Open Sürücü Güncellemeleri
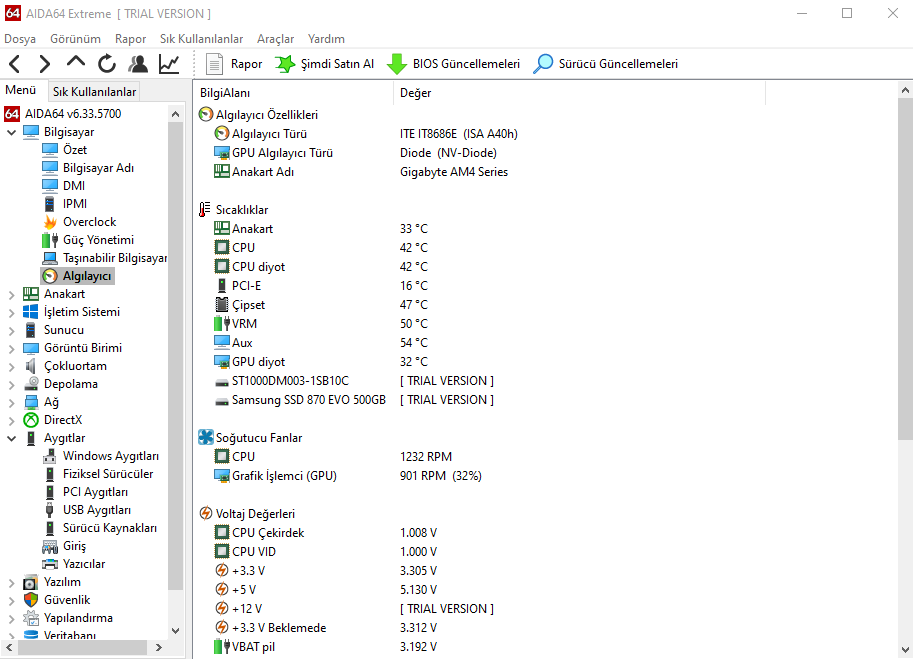 [x=606, y=63]
